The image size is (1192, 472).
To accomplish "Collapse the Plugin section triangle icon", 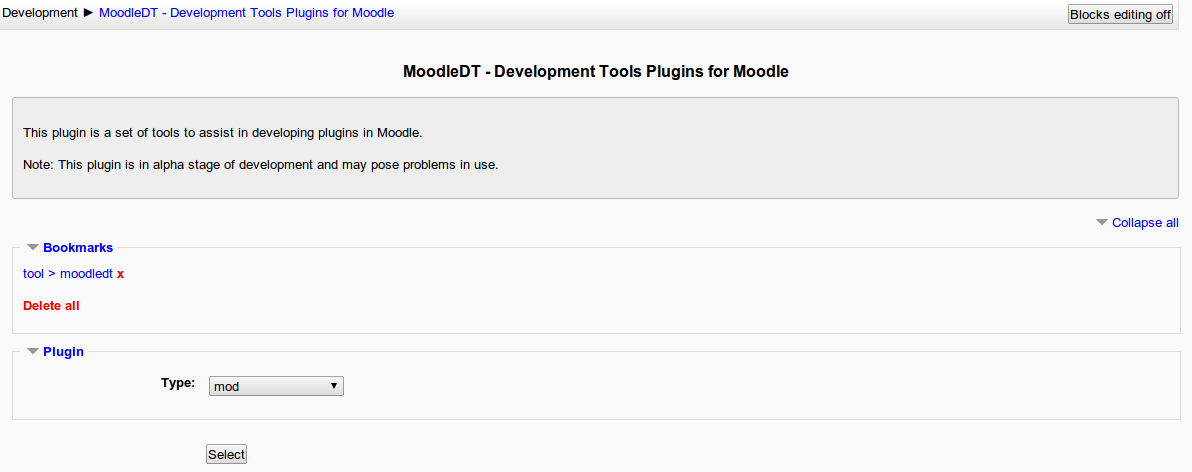I will tap(33, 351).
